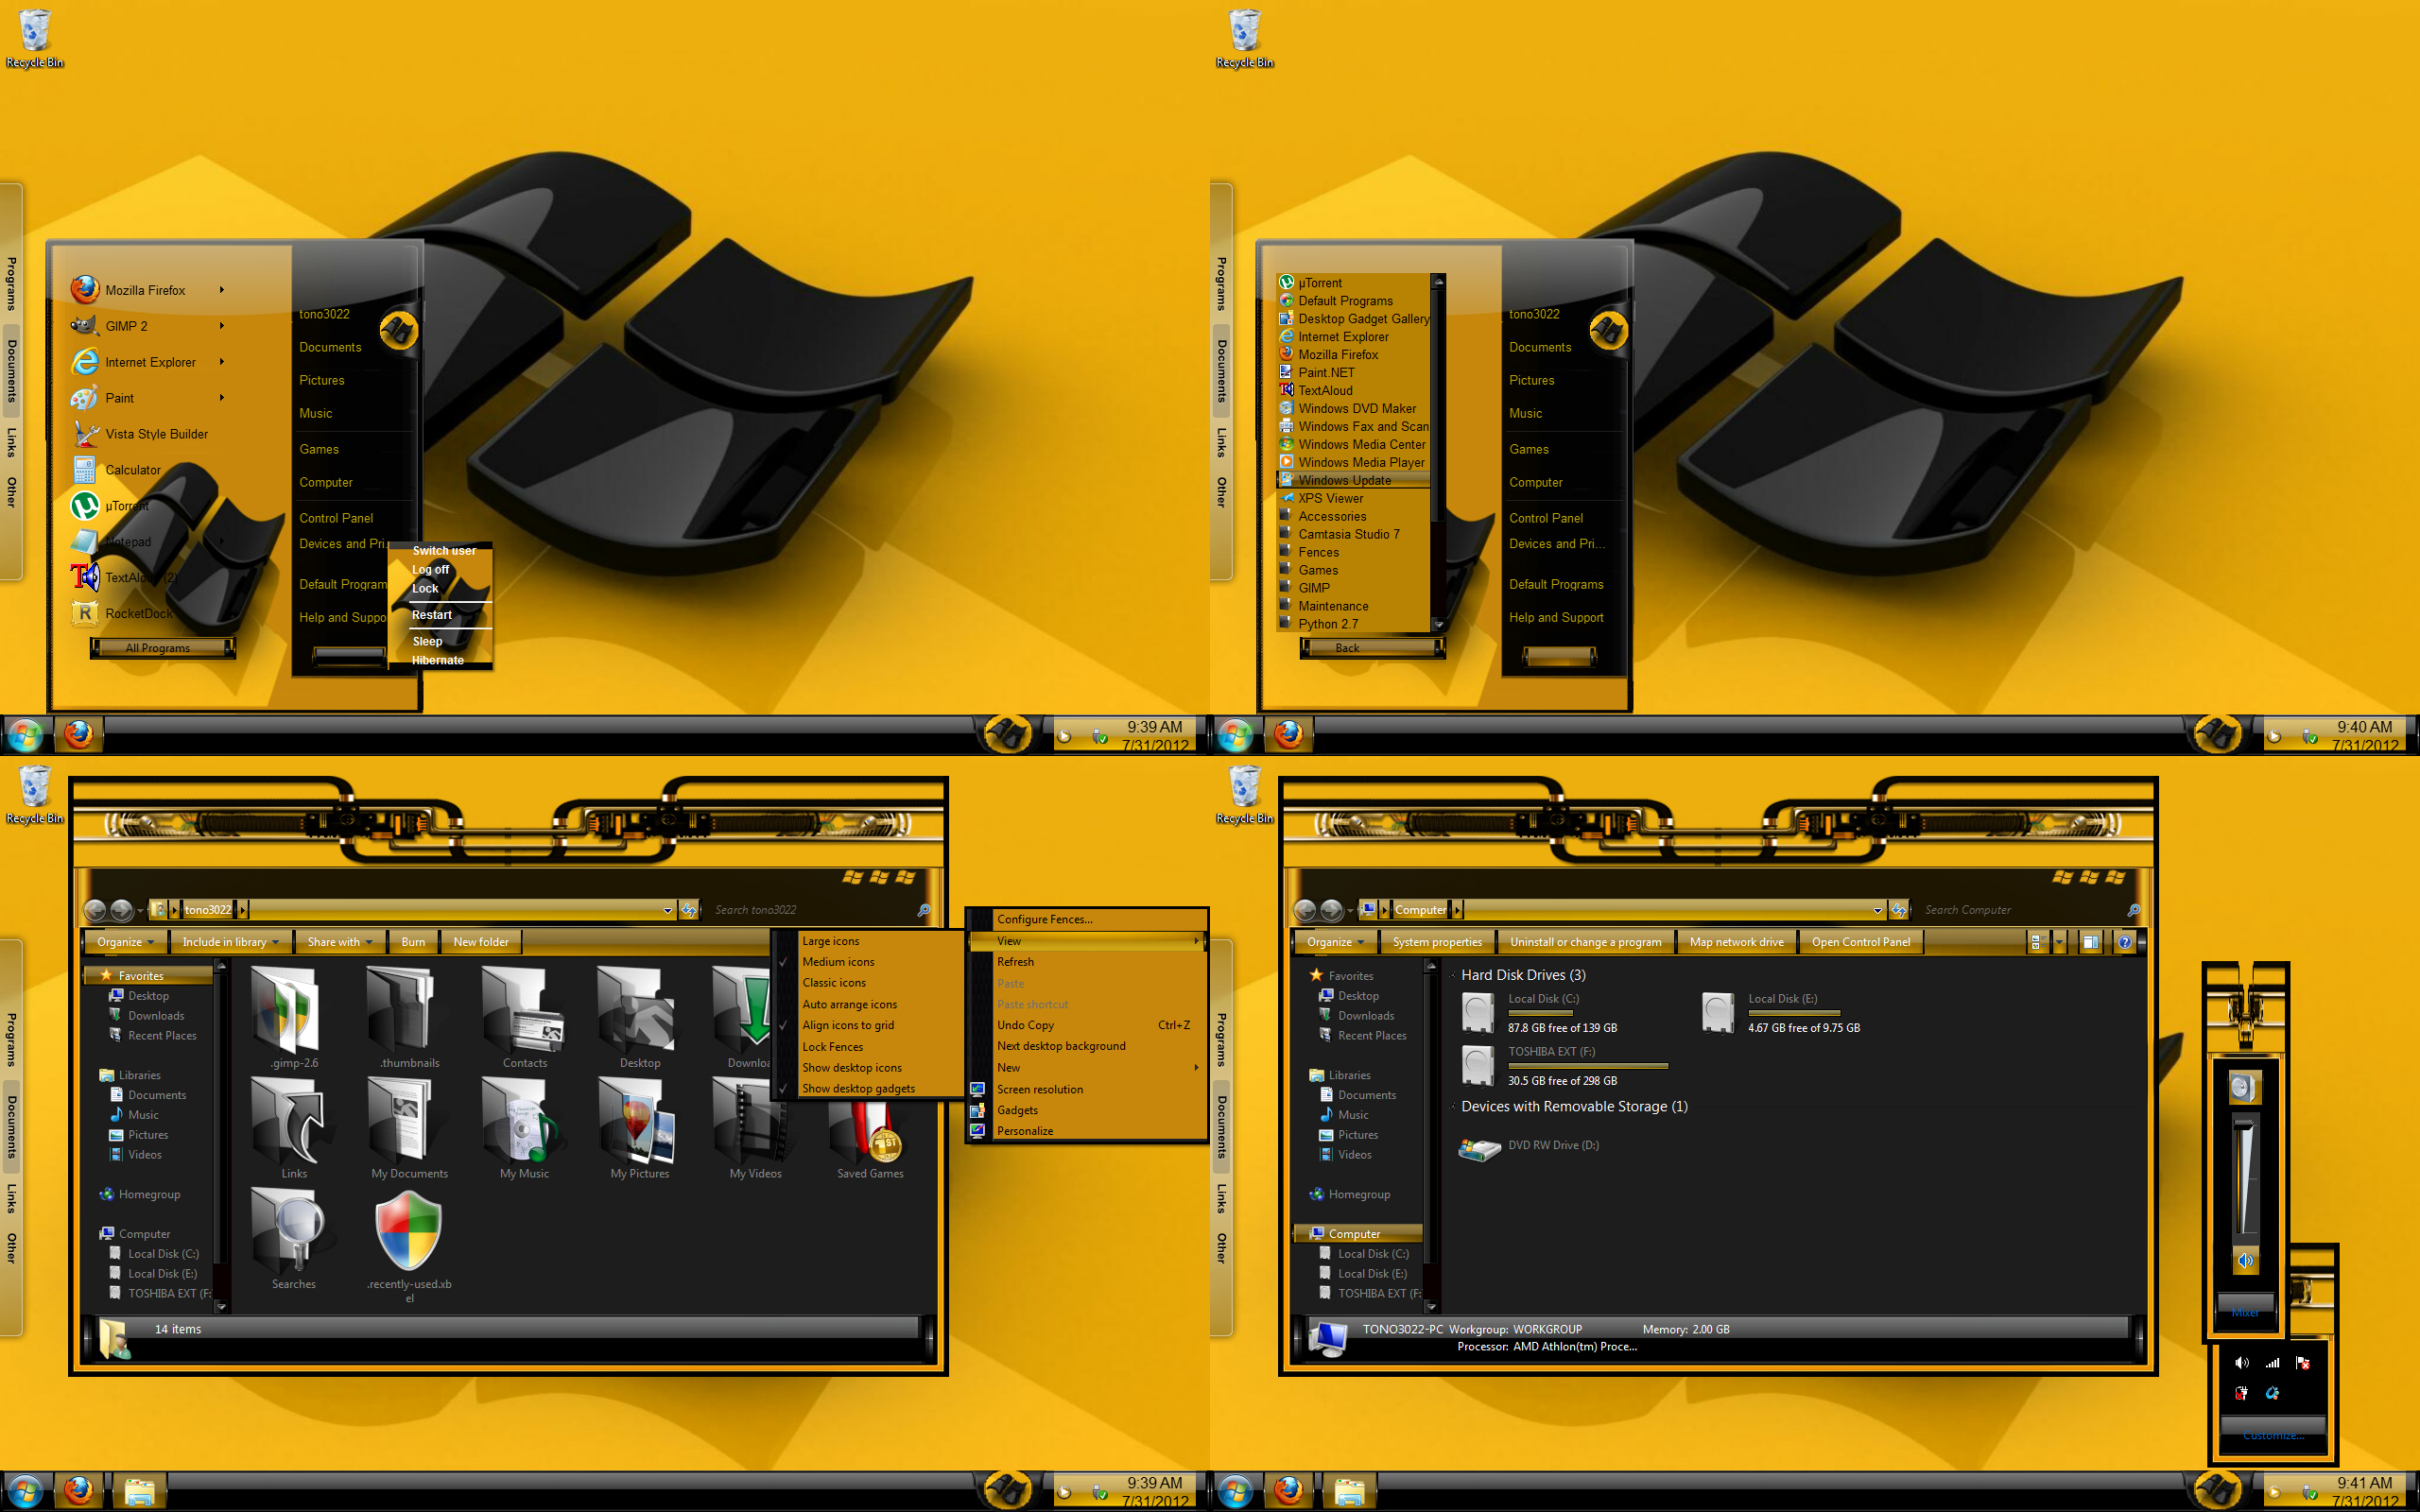The width and height of the screenshot is (2420, 1512).
Task: Click the network signal icon in the tray popup
Action: click(2273, 1363)
